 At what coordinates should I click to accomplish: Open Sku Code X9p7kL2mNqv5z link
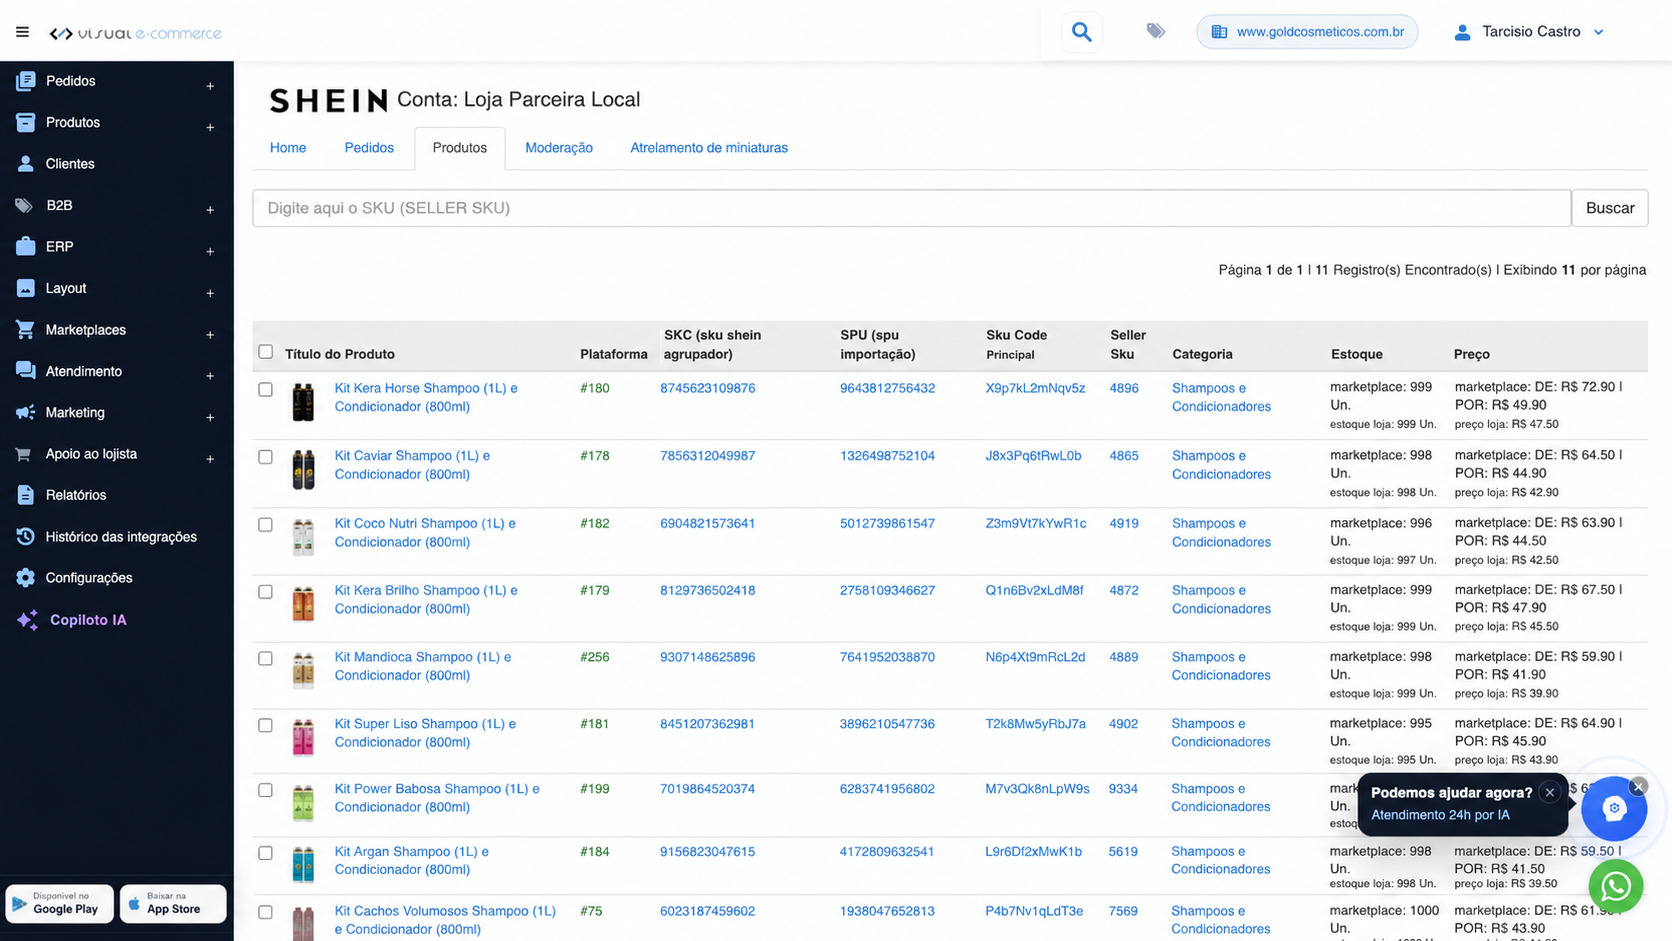pyautogui.click(x=1035, y=388)
